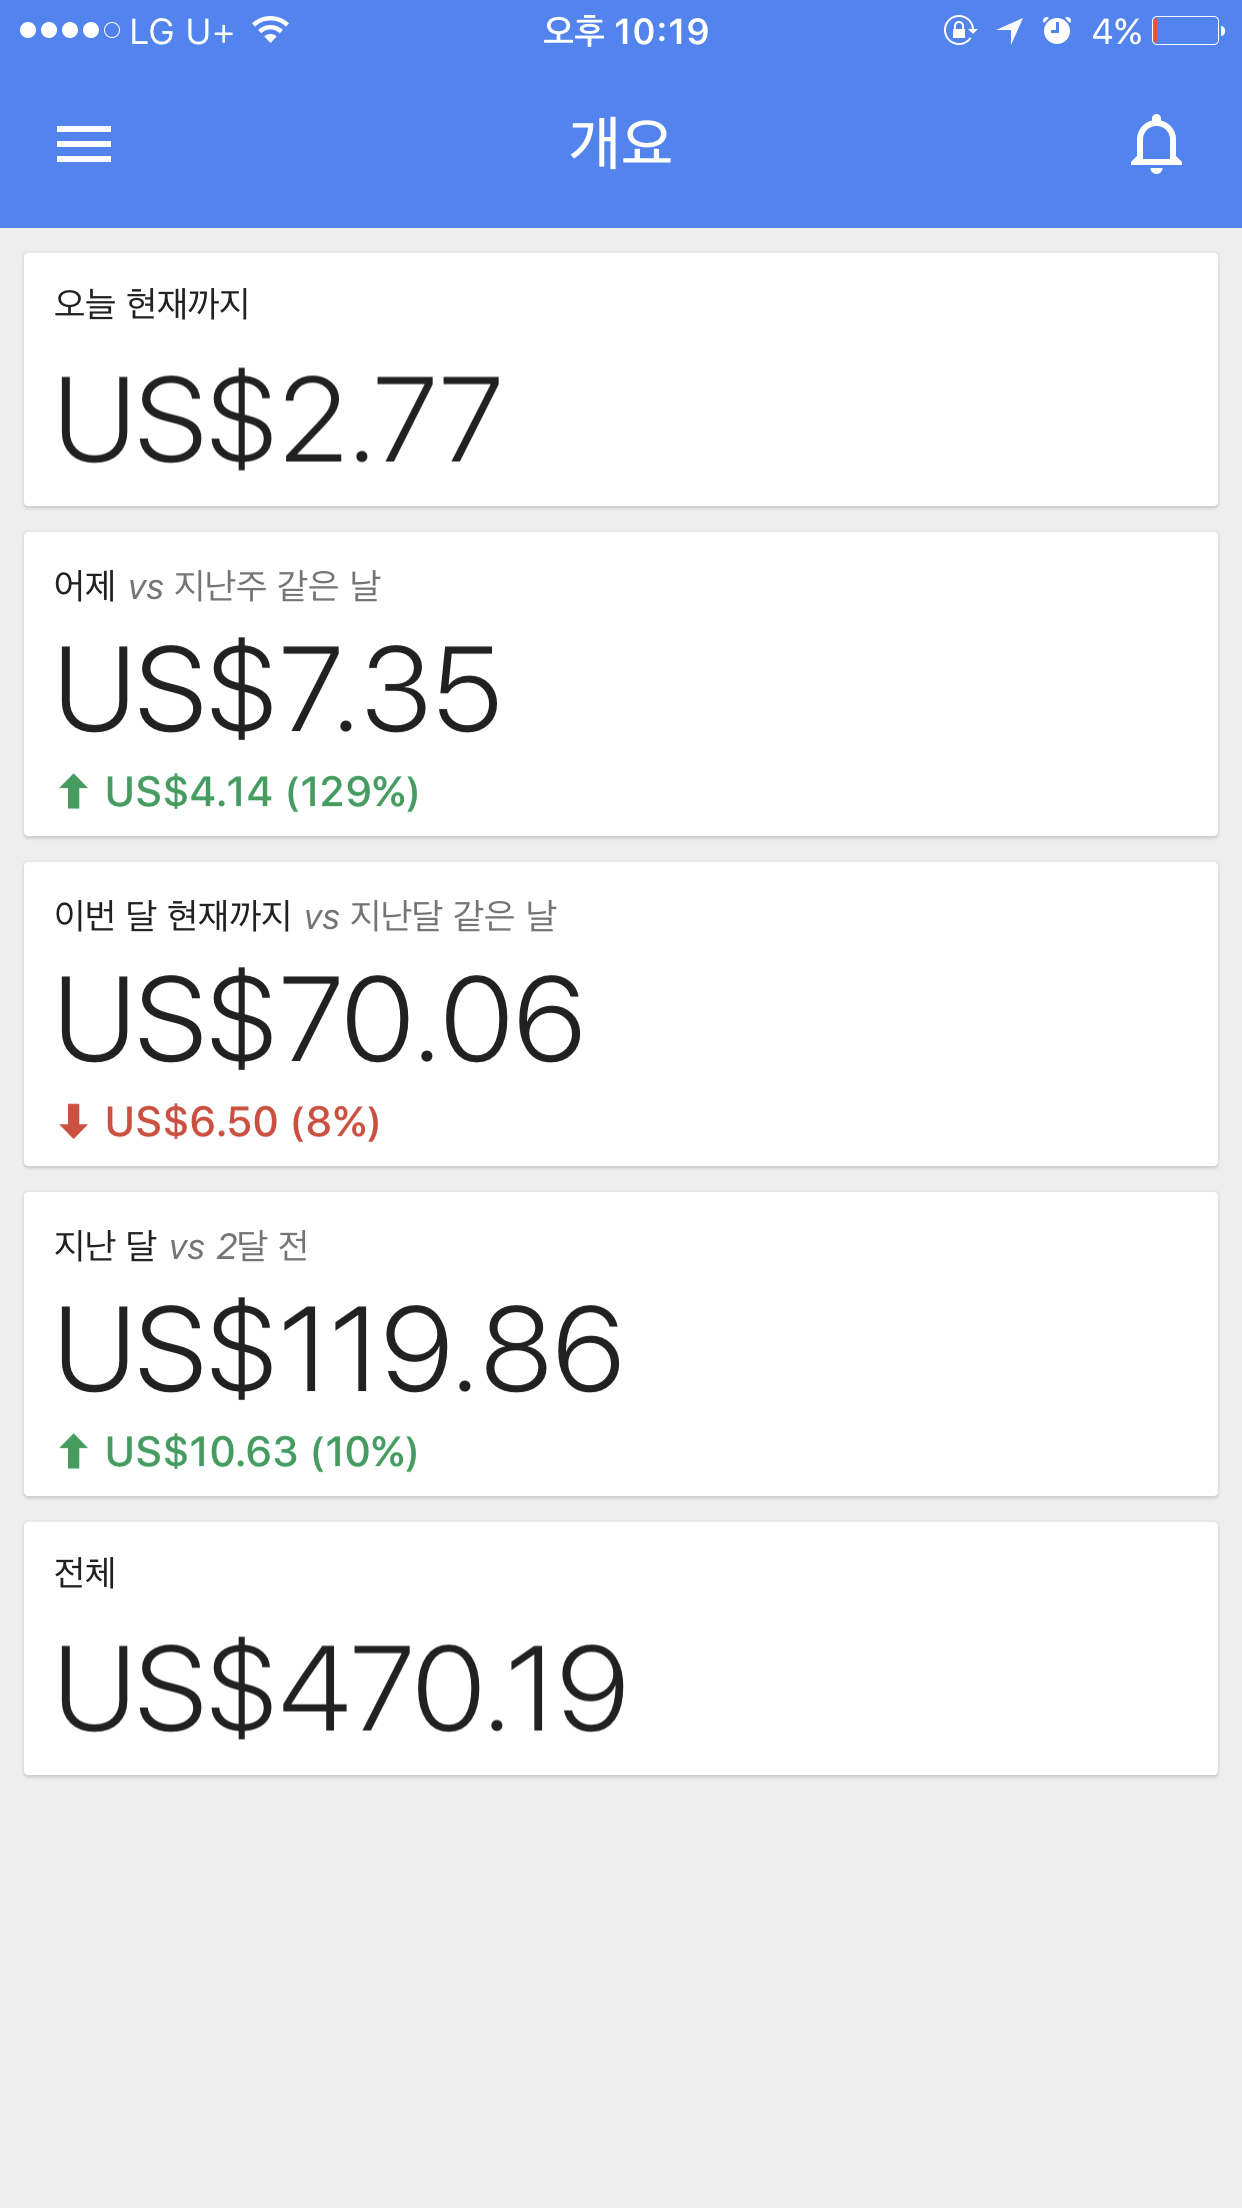Screen dimensions: 1242x2208
Task: Open the 이번 달 현재까지 earnings card
Action: [621, 1014]
